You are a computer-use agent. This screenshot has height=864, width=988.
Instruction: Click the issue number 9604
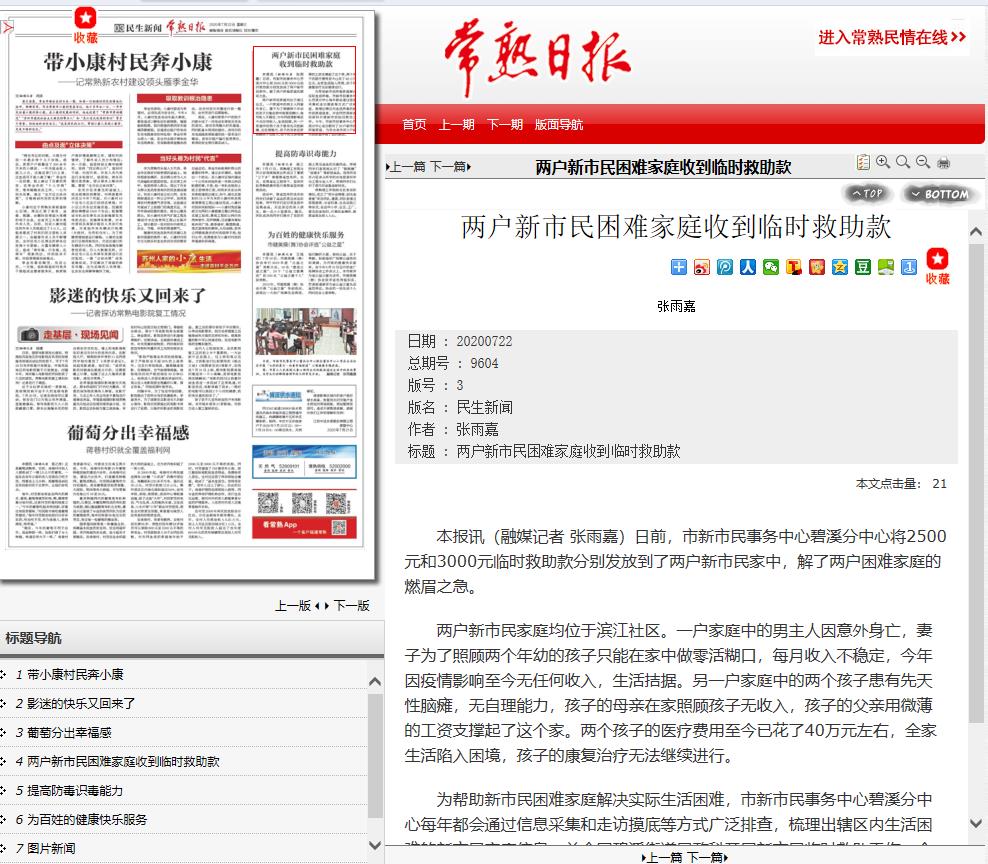(484, 363)
